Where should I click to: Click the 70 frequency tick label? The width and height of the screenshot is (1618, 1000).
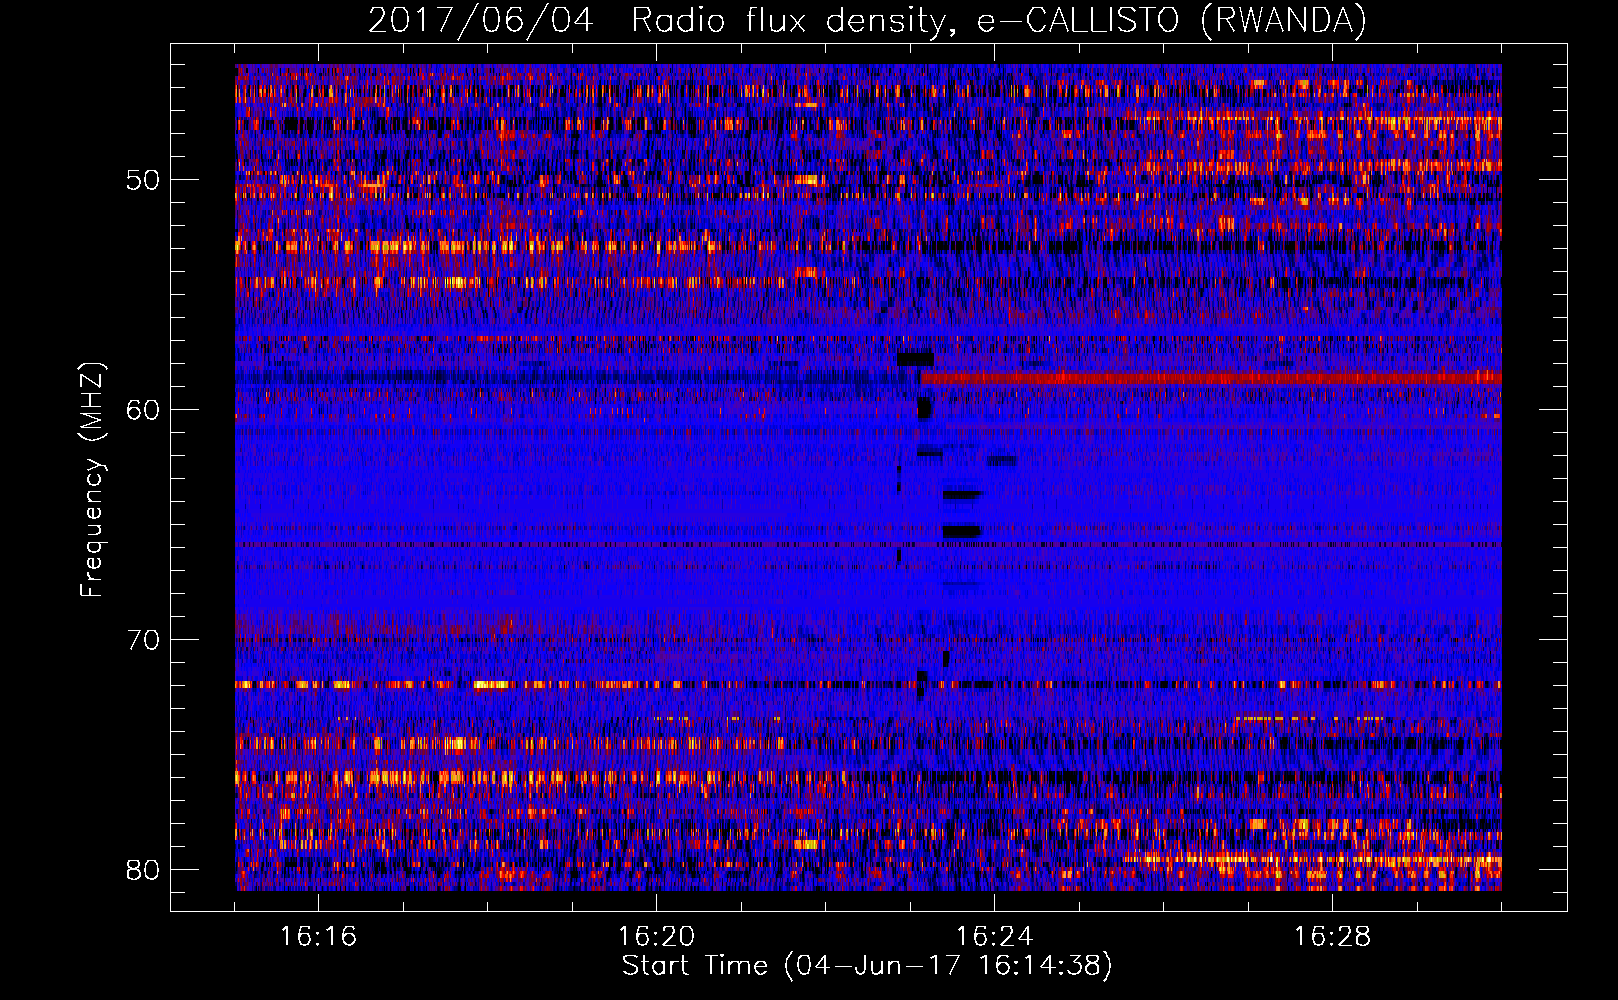coord(143,640)
